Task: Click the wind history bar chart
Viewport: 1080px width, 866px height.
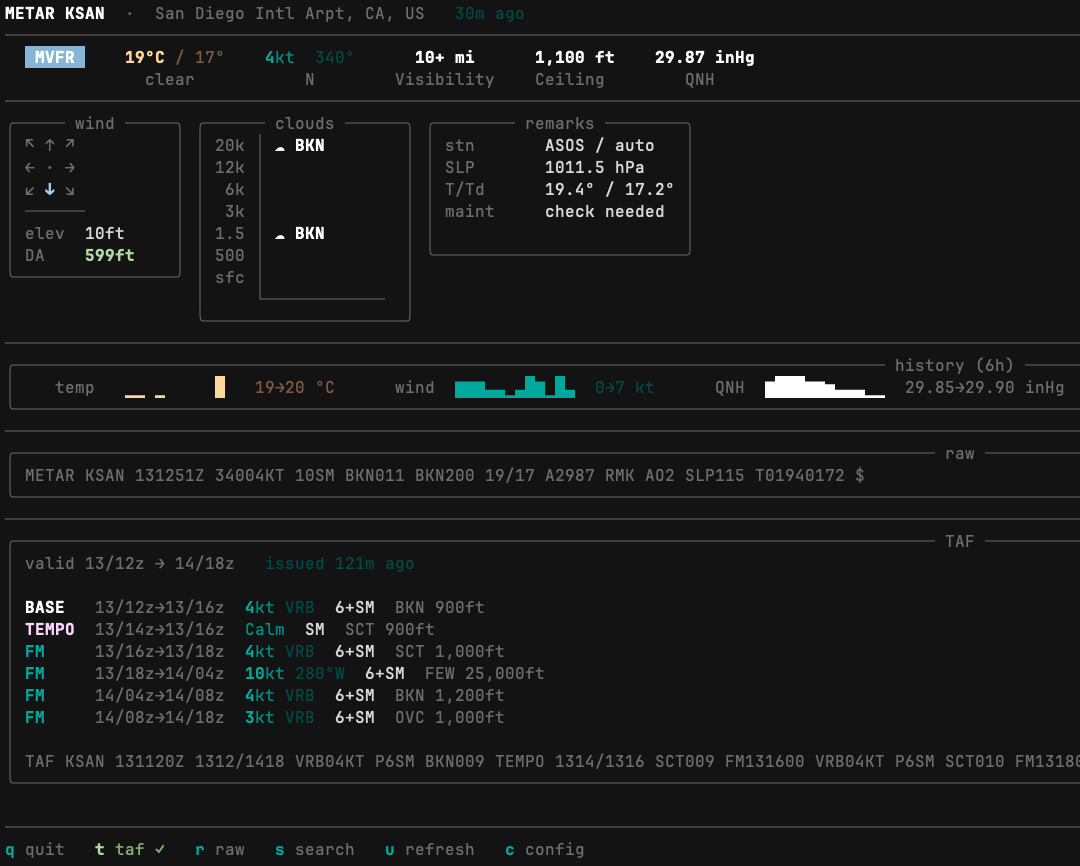Action: point(515,387)
